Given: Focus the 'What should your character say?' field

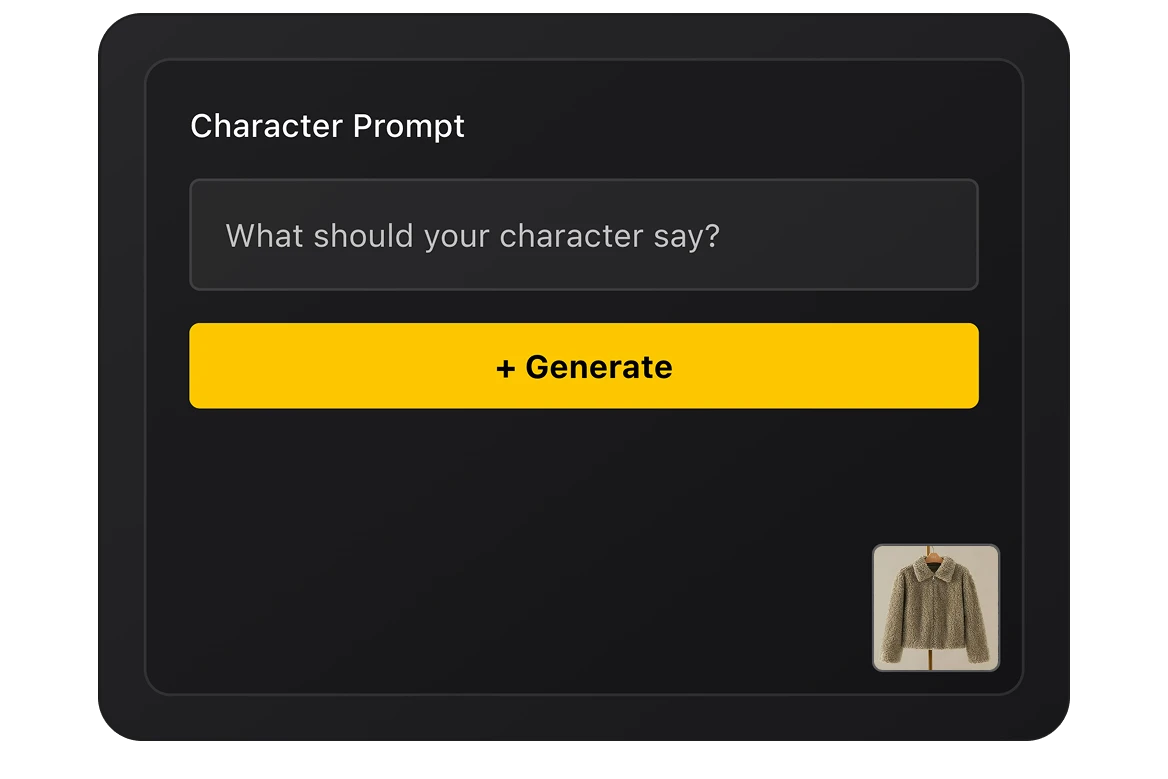Looking at the screenshot, I should coord(584,236).
